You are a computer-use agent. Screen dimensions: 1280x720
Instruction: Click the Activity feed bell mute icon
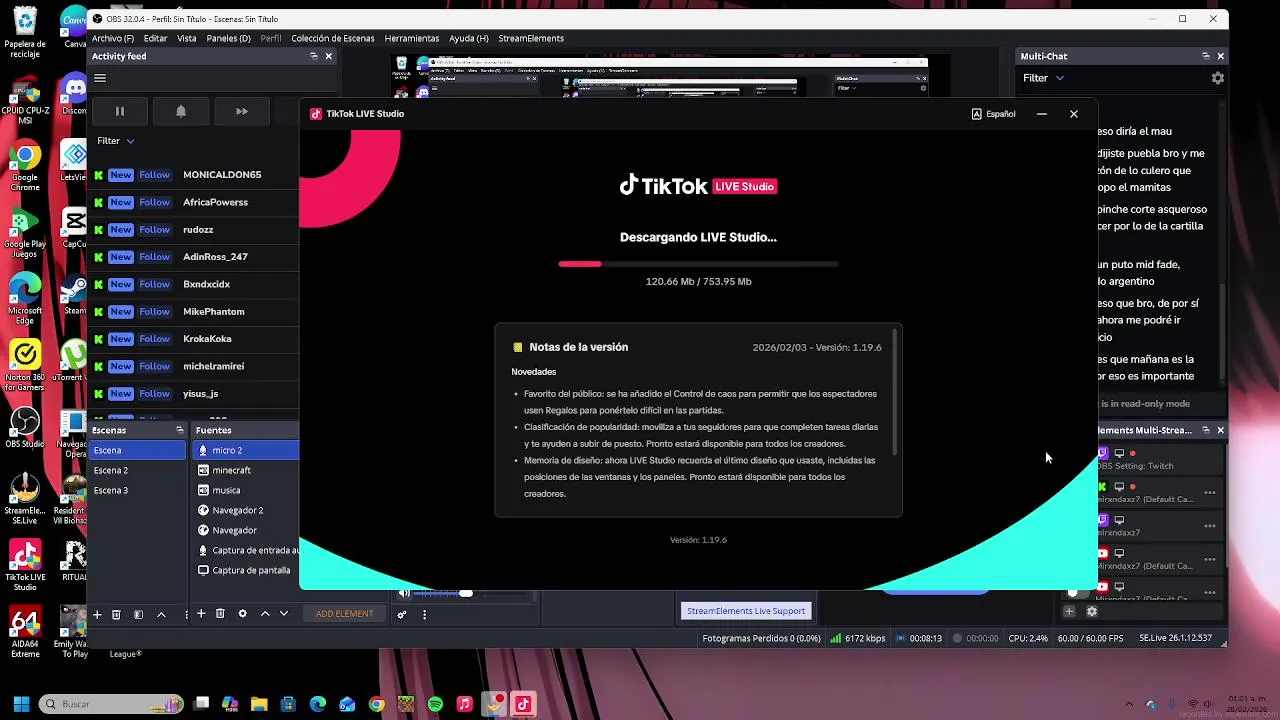point(181,111)
